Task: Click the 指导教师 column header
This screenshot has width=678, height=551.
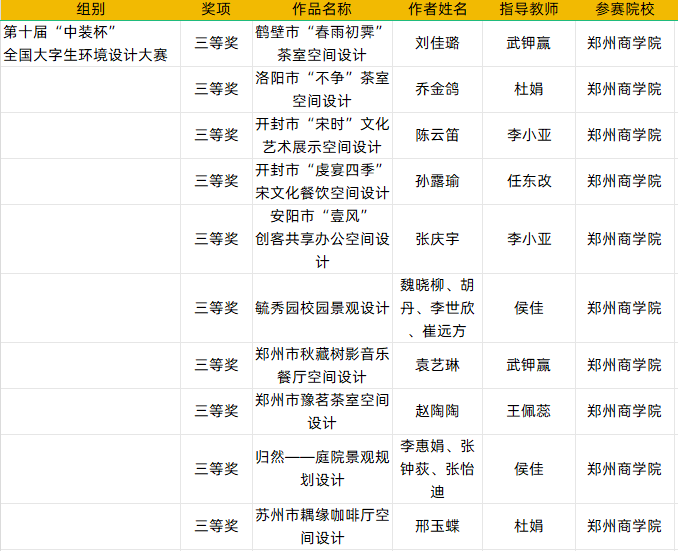Action: pos(528,9)
